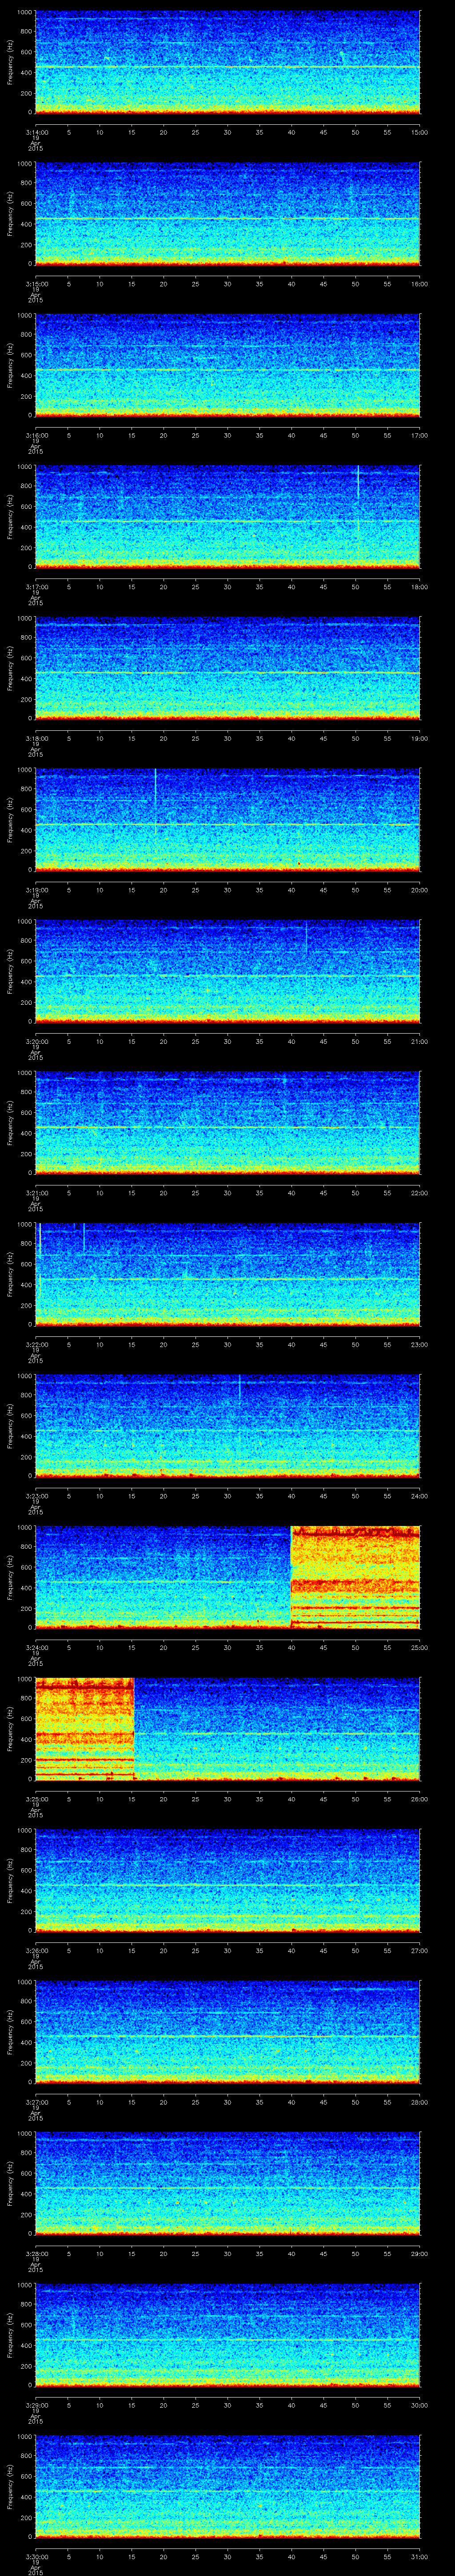Click the 18:00 end time label
455x2576 pixels.
420,587
